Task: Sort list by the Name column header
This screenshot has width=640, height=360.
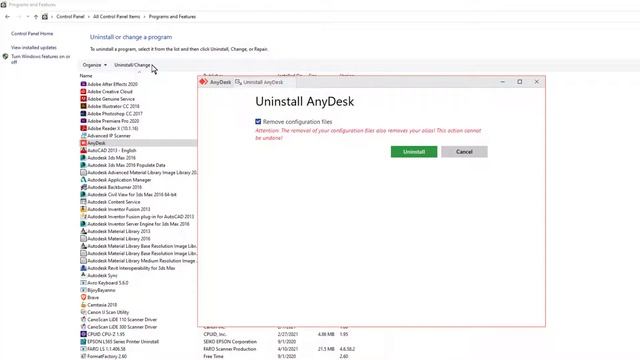Action: click(86, 76)
